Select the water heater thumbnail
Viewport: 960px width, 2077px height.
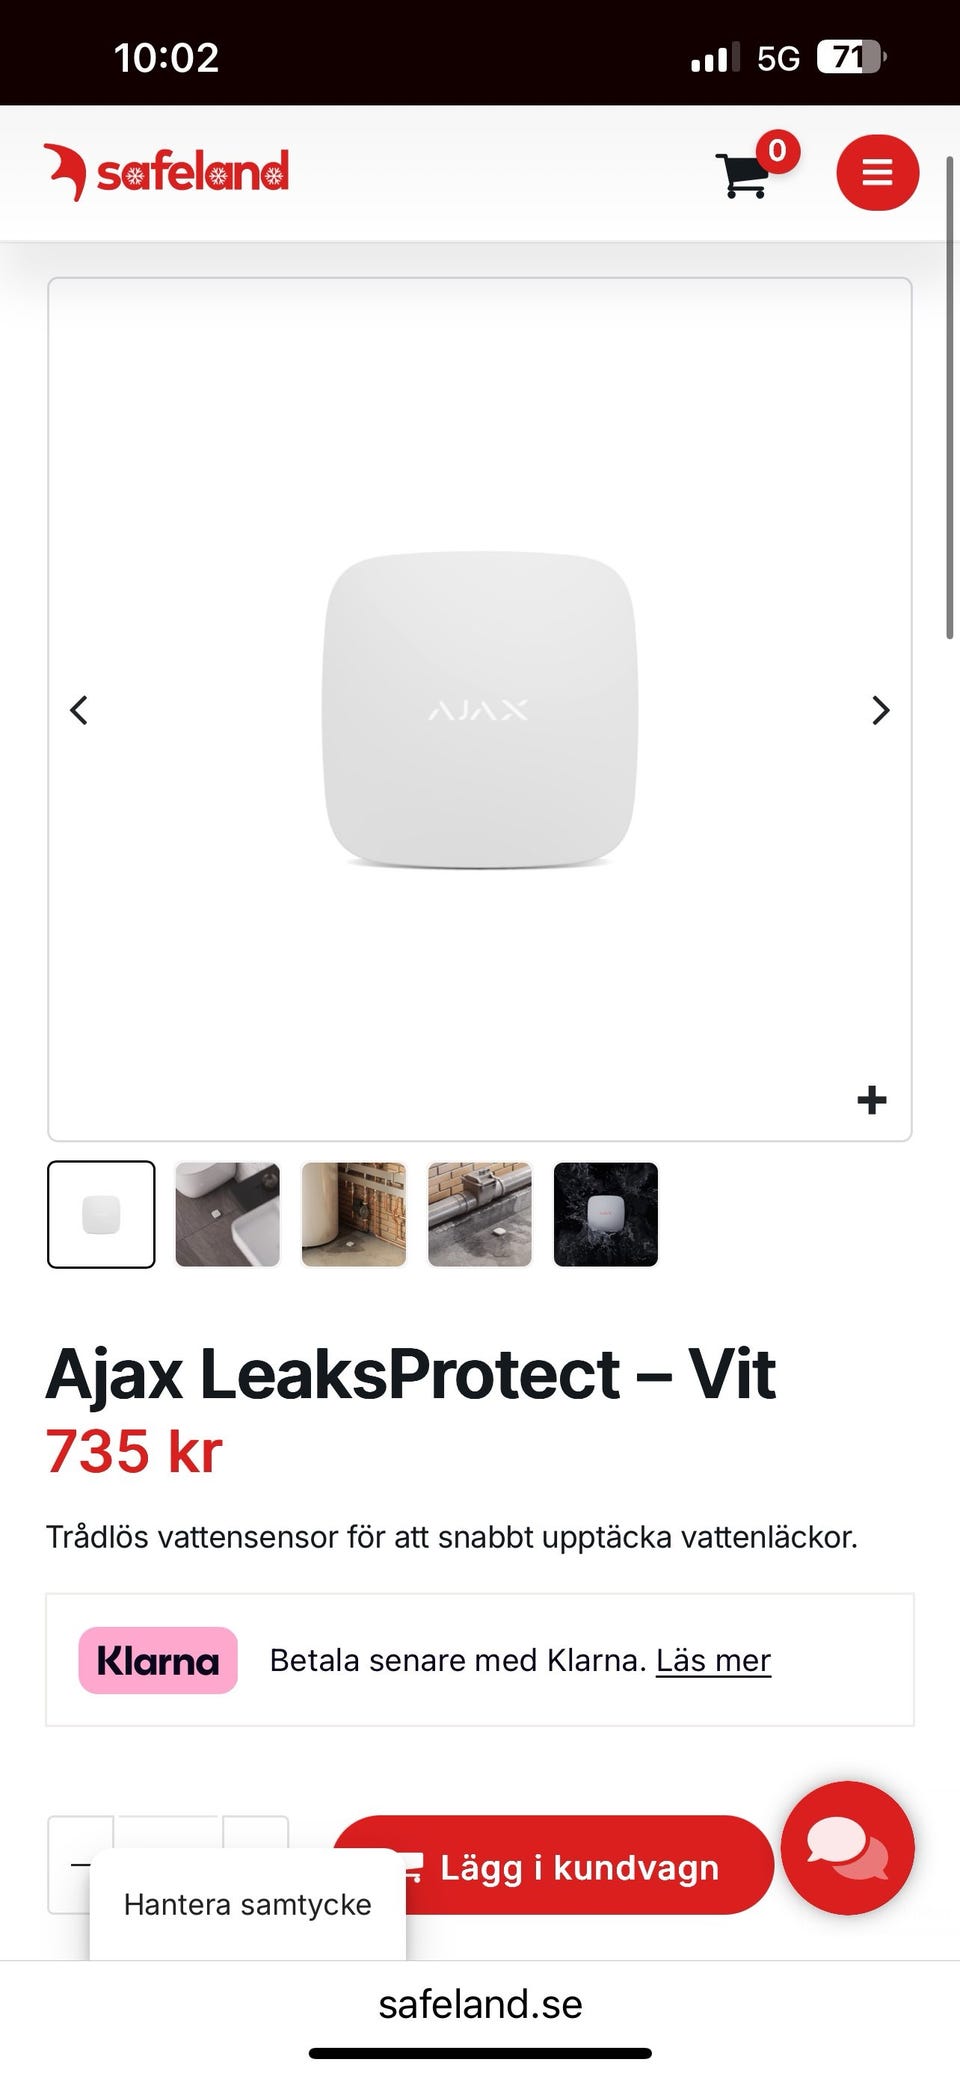tap(353, 1214)
